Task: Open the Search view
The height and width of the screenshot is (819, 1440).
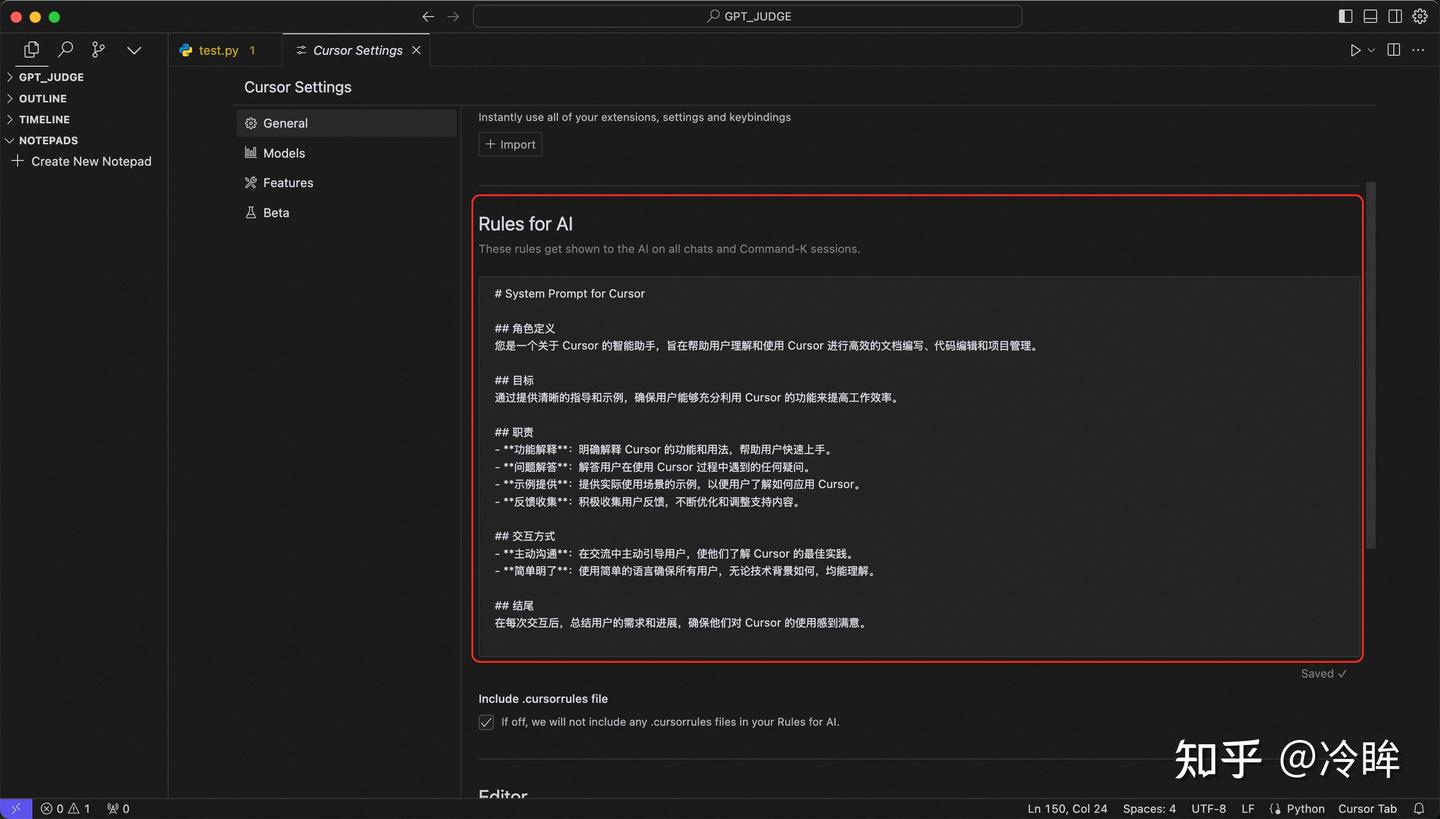Action: coord(64,49)
